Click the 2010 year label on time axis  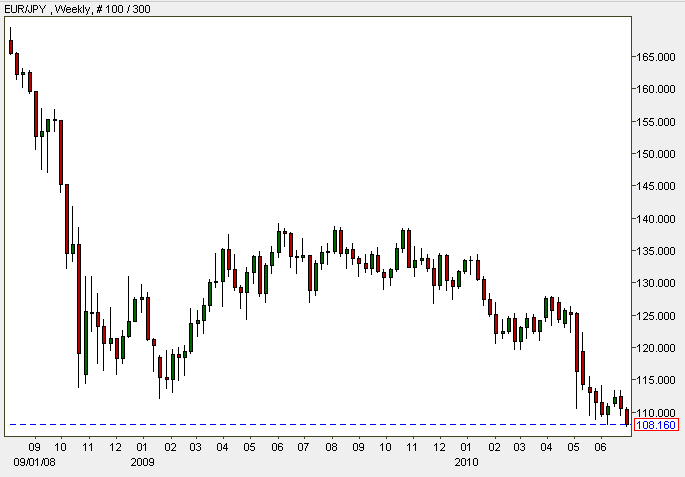466,462
